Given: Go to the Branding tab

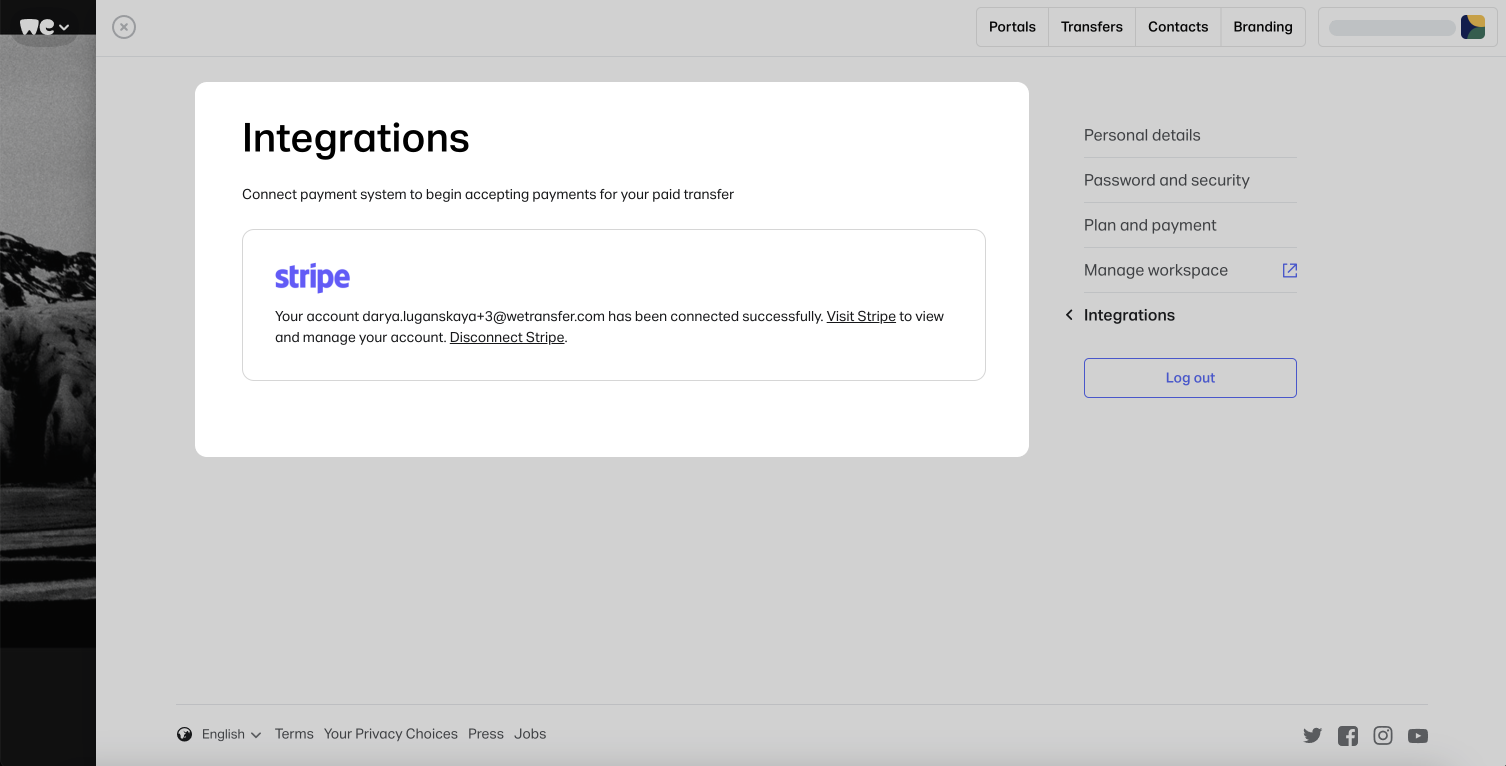Looking at the screenshot, I should point(1262,26).
